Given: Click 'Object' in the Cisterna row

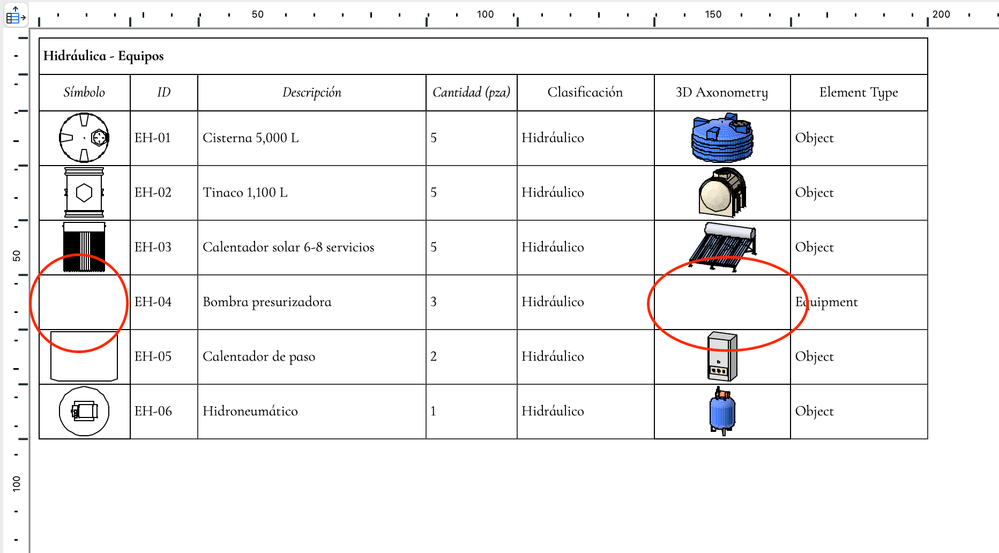Looking at the screenshot, I should (814, 138).
